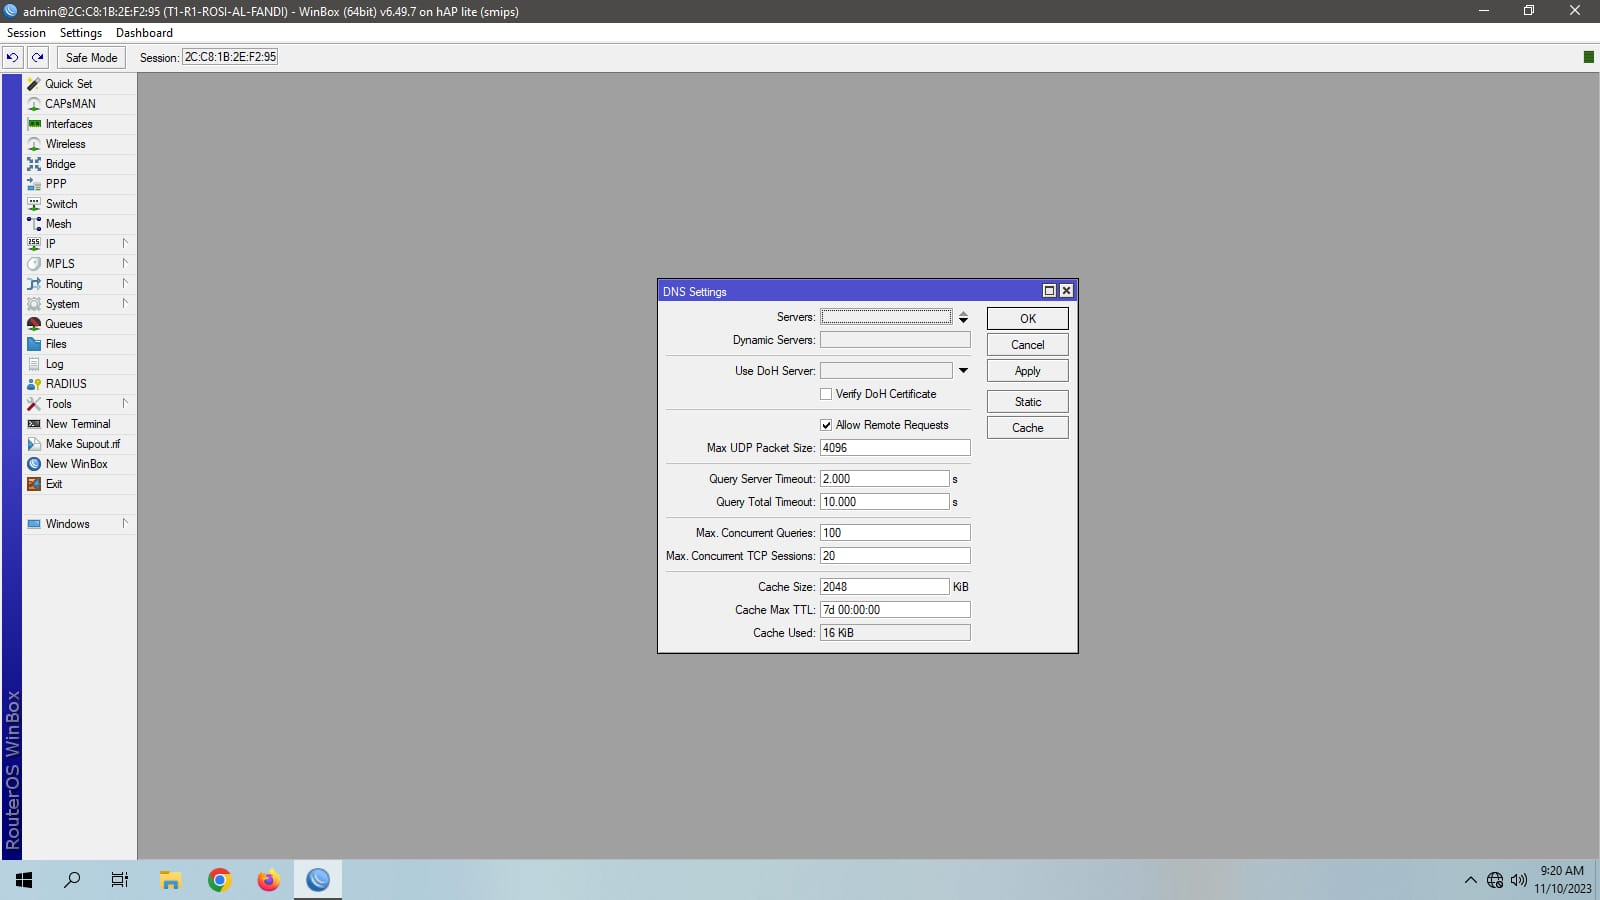This screenshot has width=1600, height=900.
Task: Click the Use DoH Server field
Action: (x=886, y=371)
